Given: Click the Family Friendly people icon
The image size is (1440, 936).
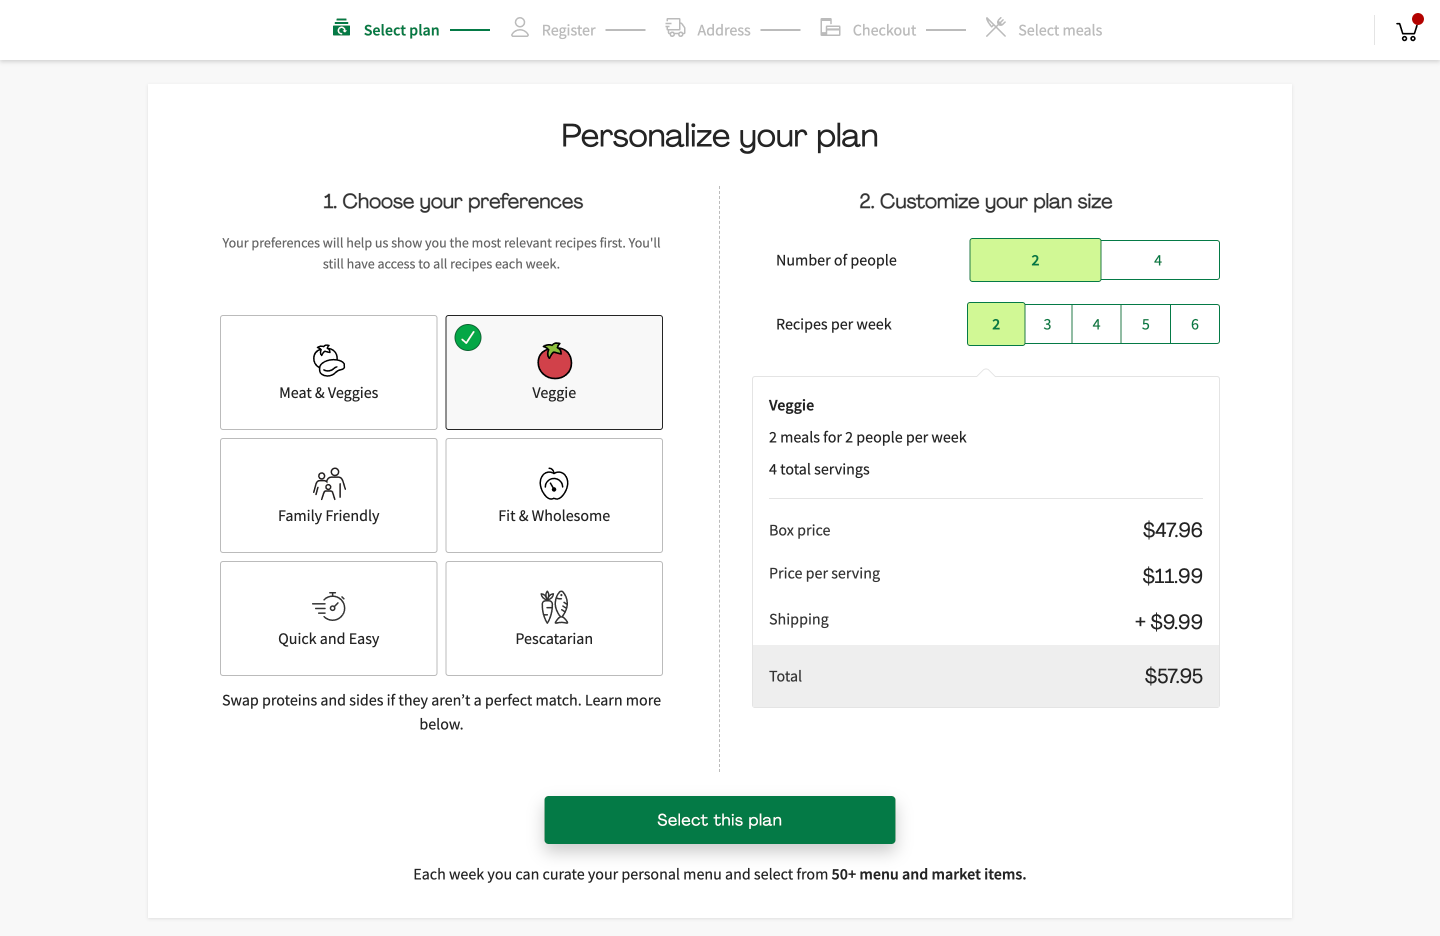Looking at the screenshot, I should tap(328, 484).
